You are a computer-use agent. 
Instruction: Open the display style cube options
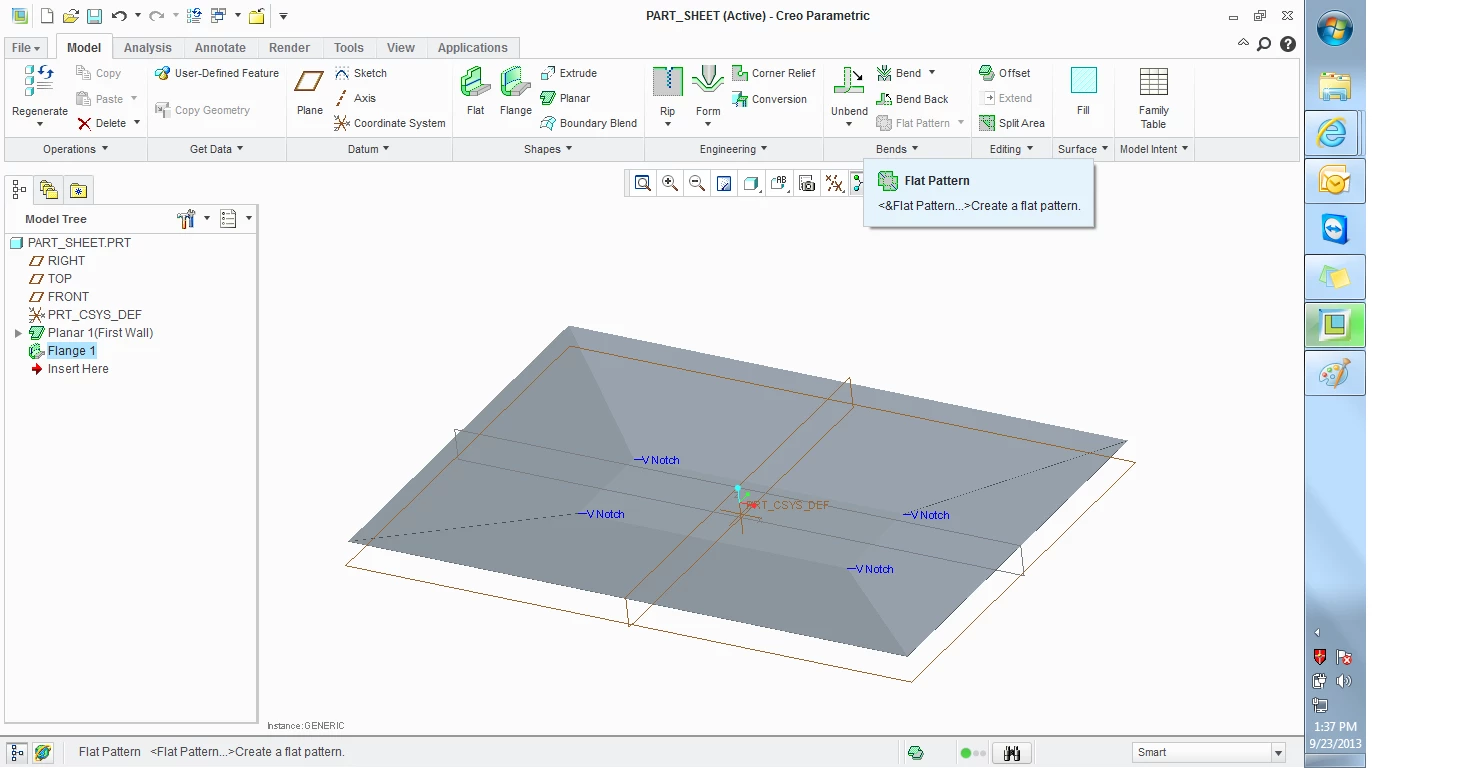point(752,183)
